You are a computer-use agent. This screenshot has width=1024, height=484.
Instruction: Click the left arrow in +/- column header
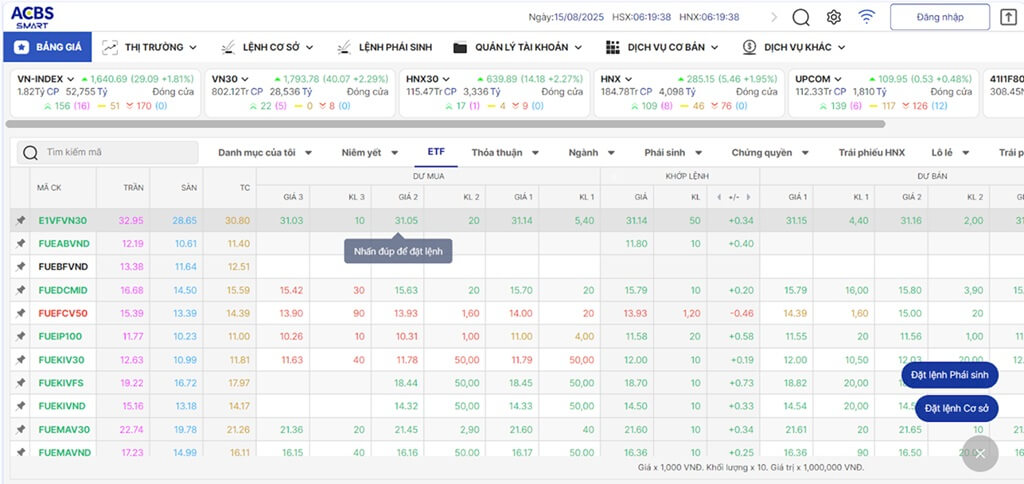pyautogui.click(x=719, y=197)
